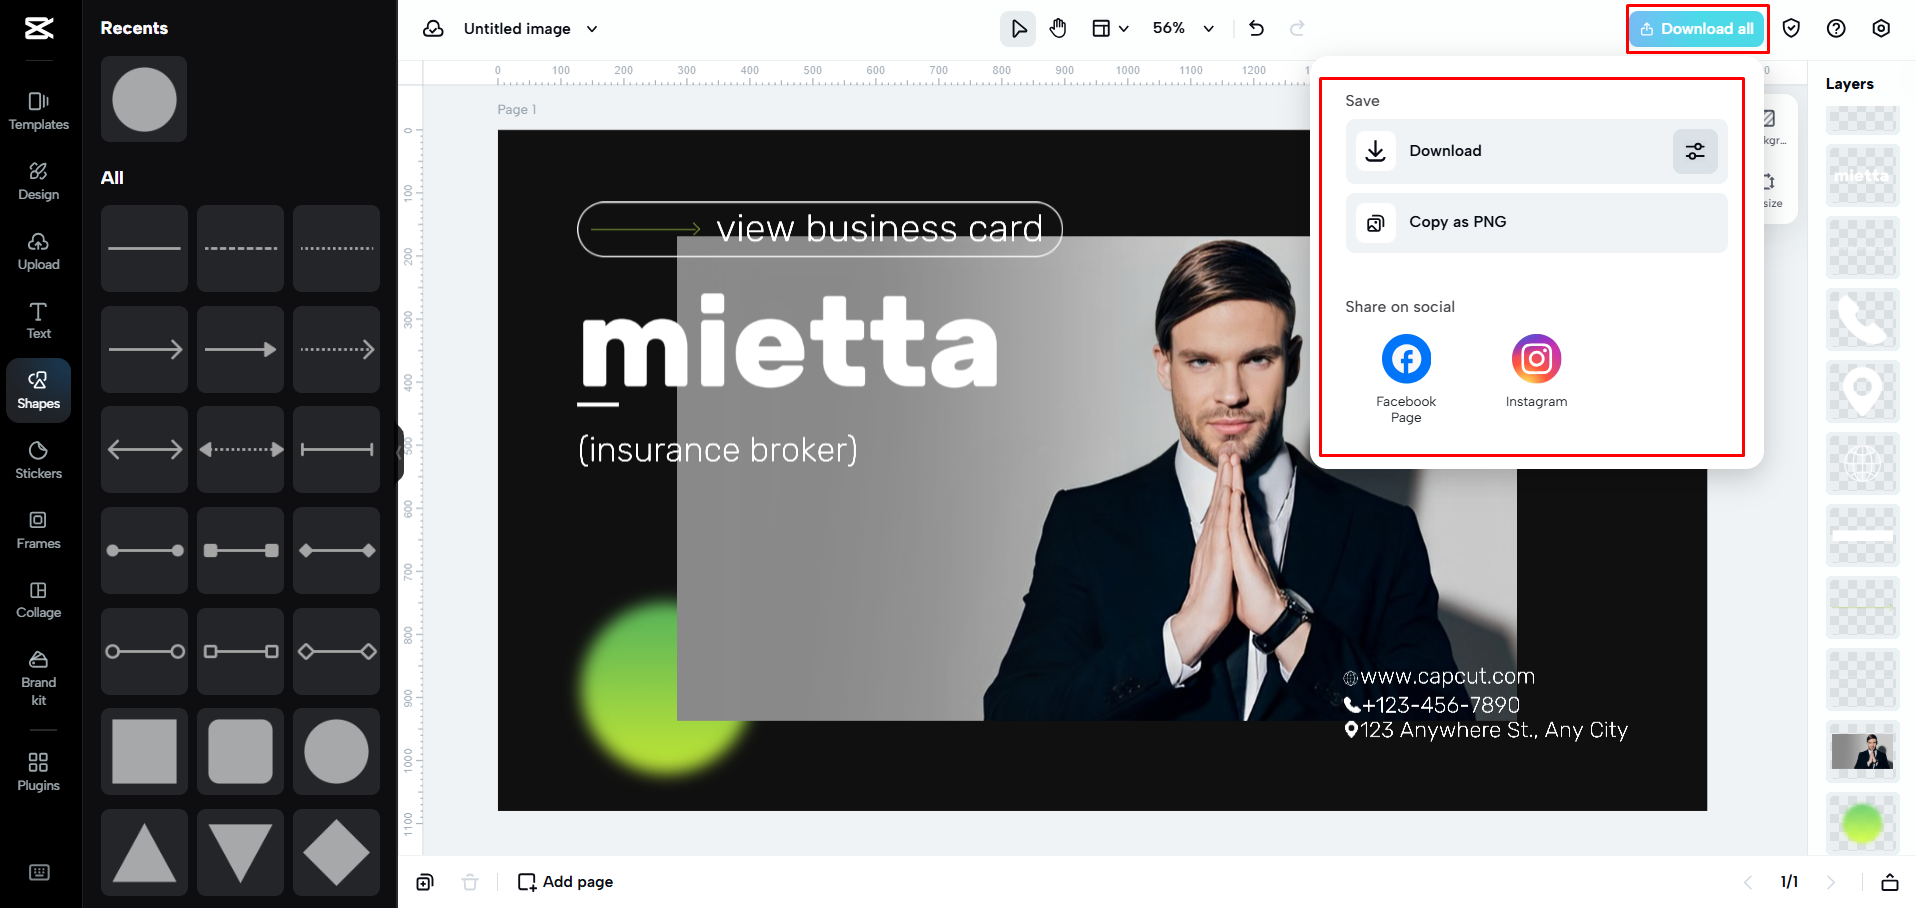
Task: Open the Brand kit panel
Action: [x=38, y=678]
